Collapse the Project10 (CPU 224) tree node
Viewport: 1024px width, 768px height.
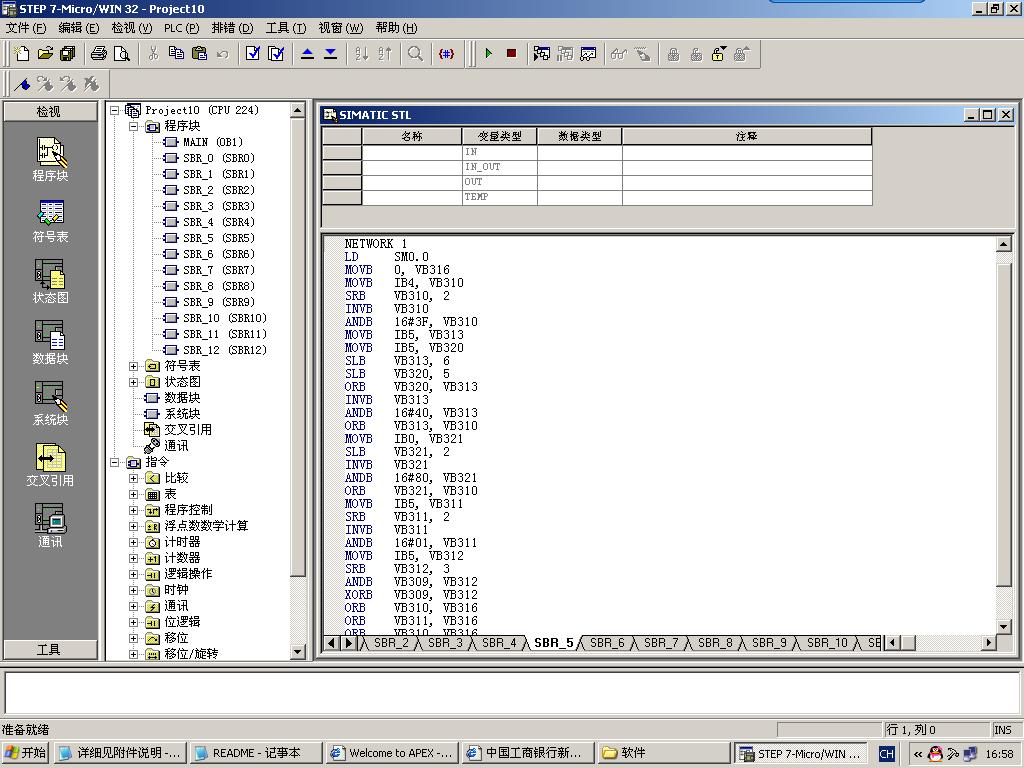pos(115,110)
